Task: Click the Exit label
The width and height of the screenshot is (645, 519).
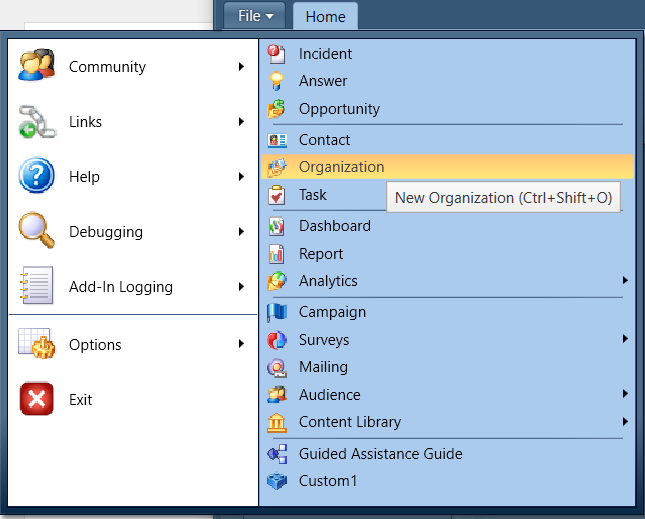Action: click(81, 400)
